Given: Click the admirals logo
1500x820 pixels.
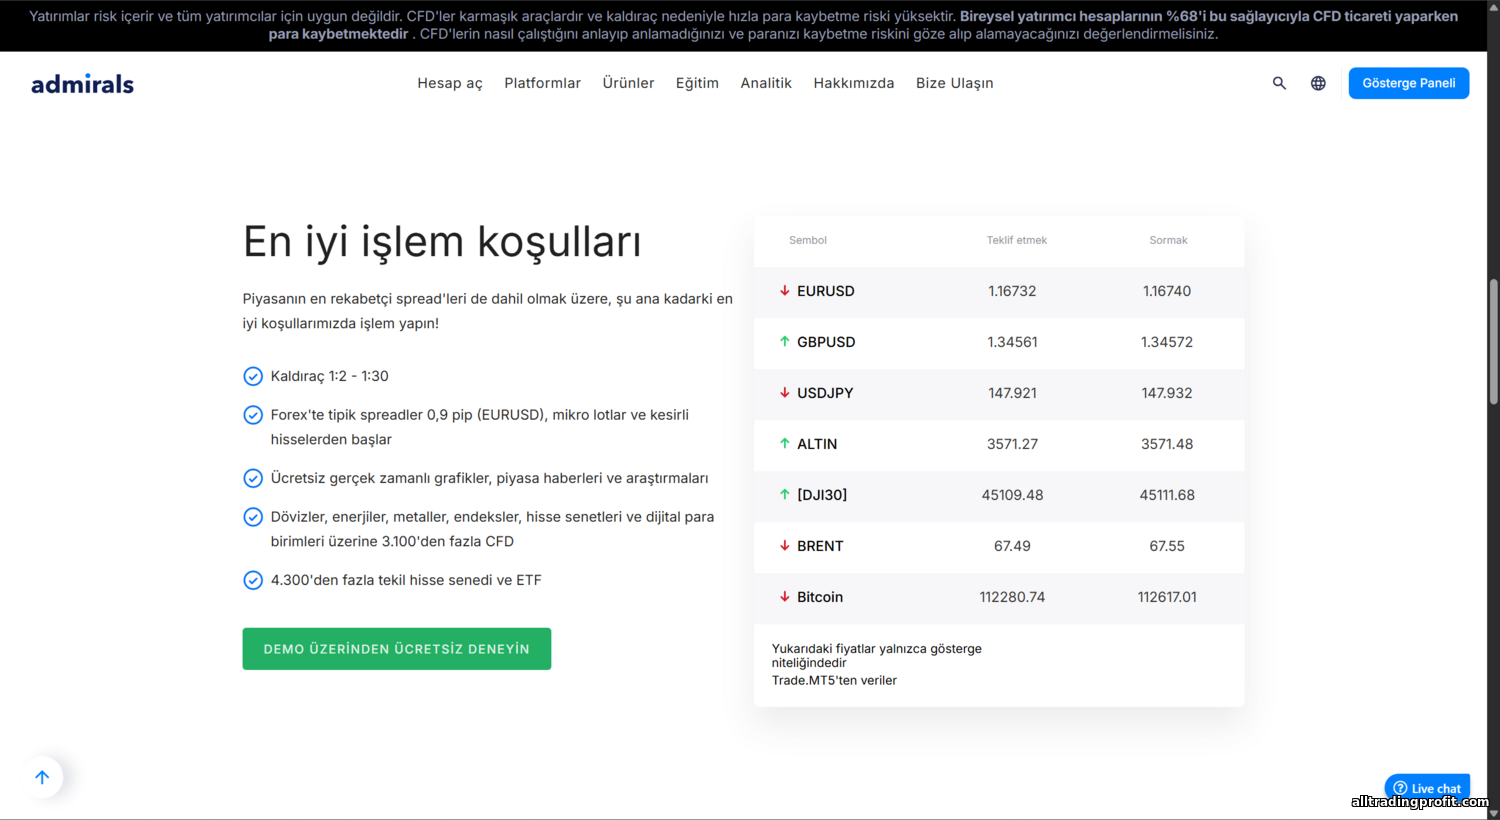Looking at the screenshot, I should coord(82,84).
